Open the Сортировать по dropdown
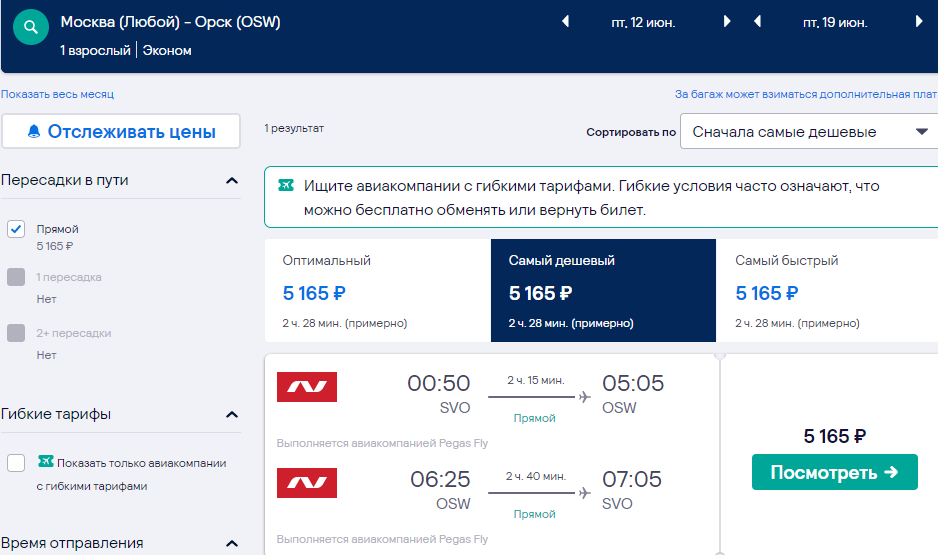 [x=809, y=132]
